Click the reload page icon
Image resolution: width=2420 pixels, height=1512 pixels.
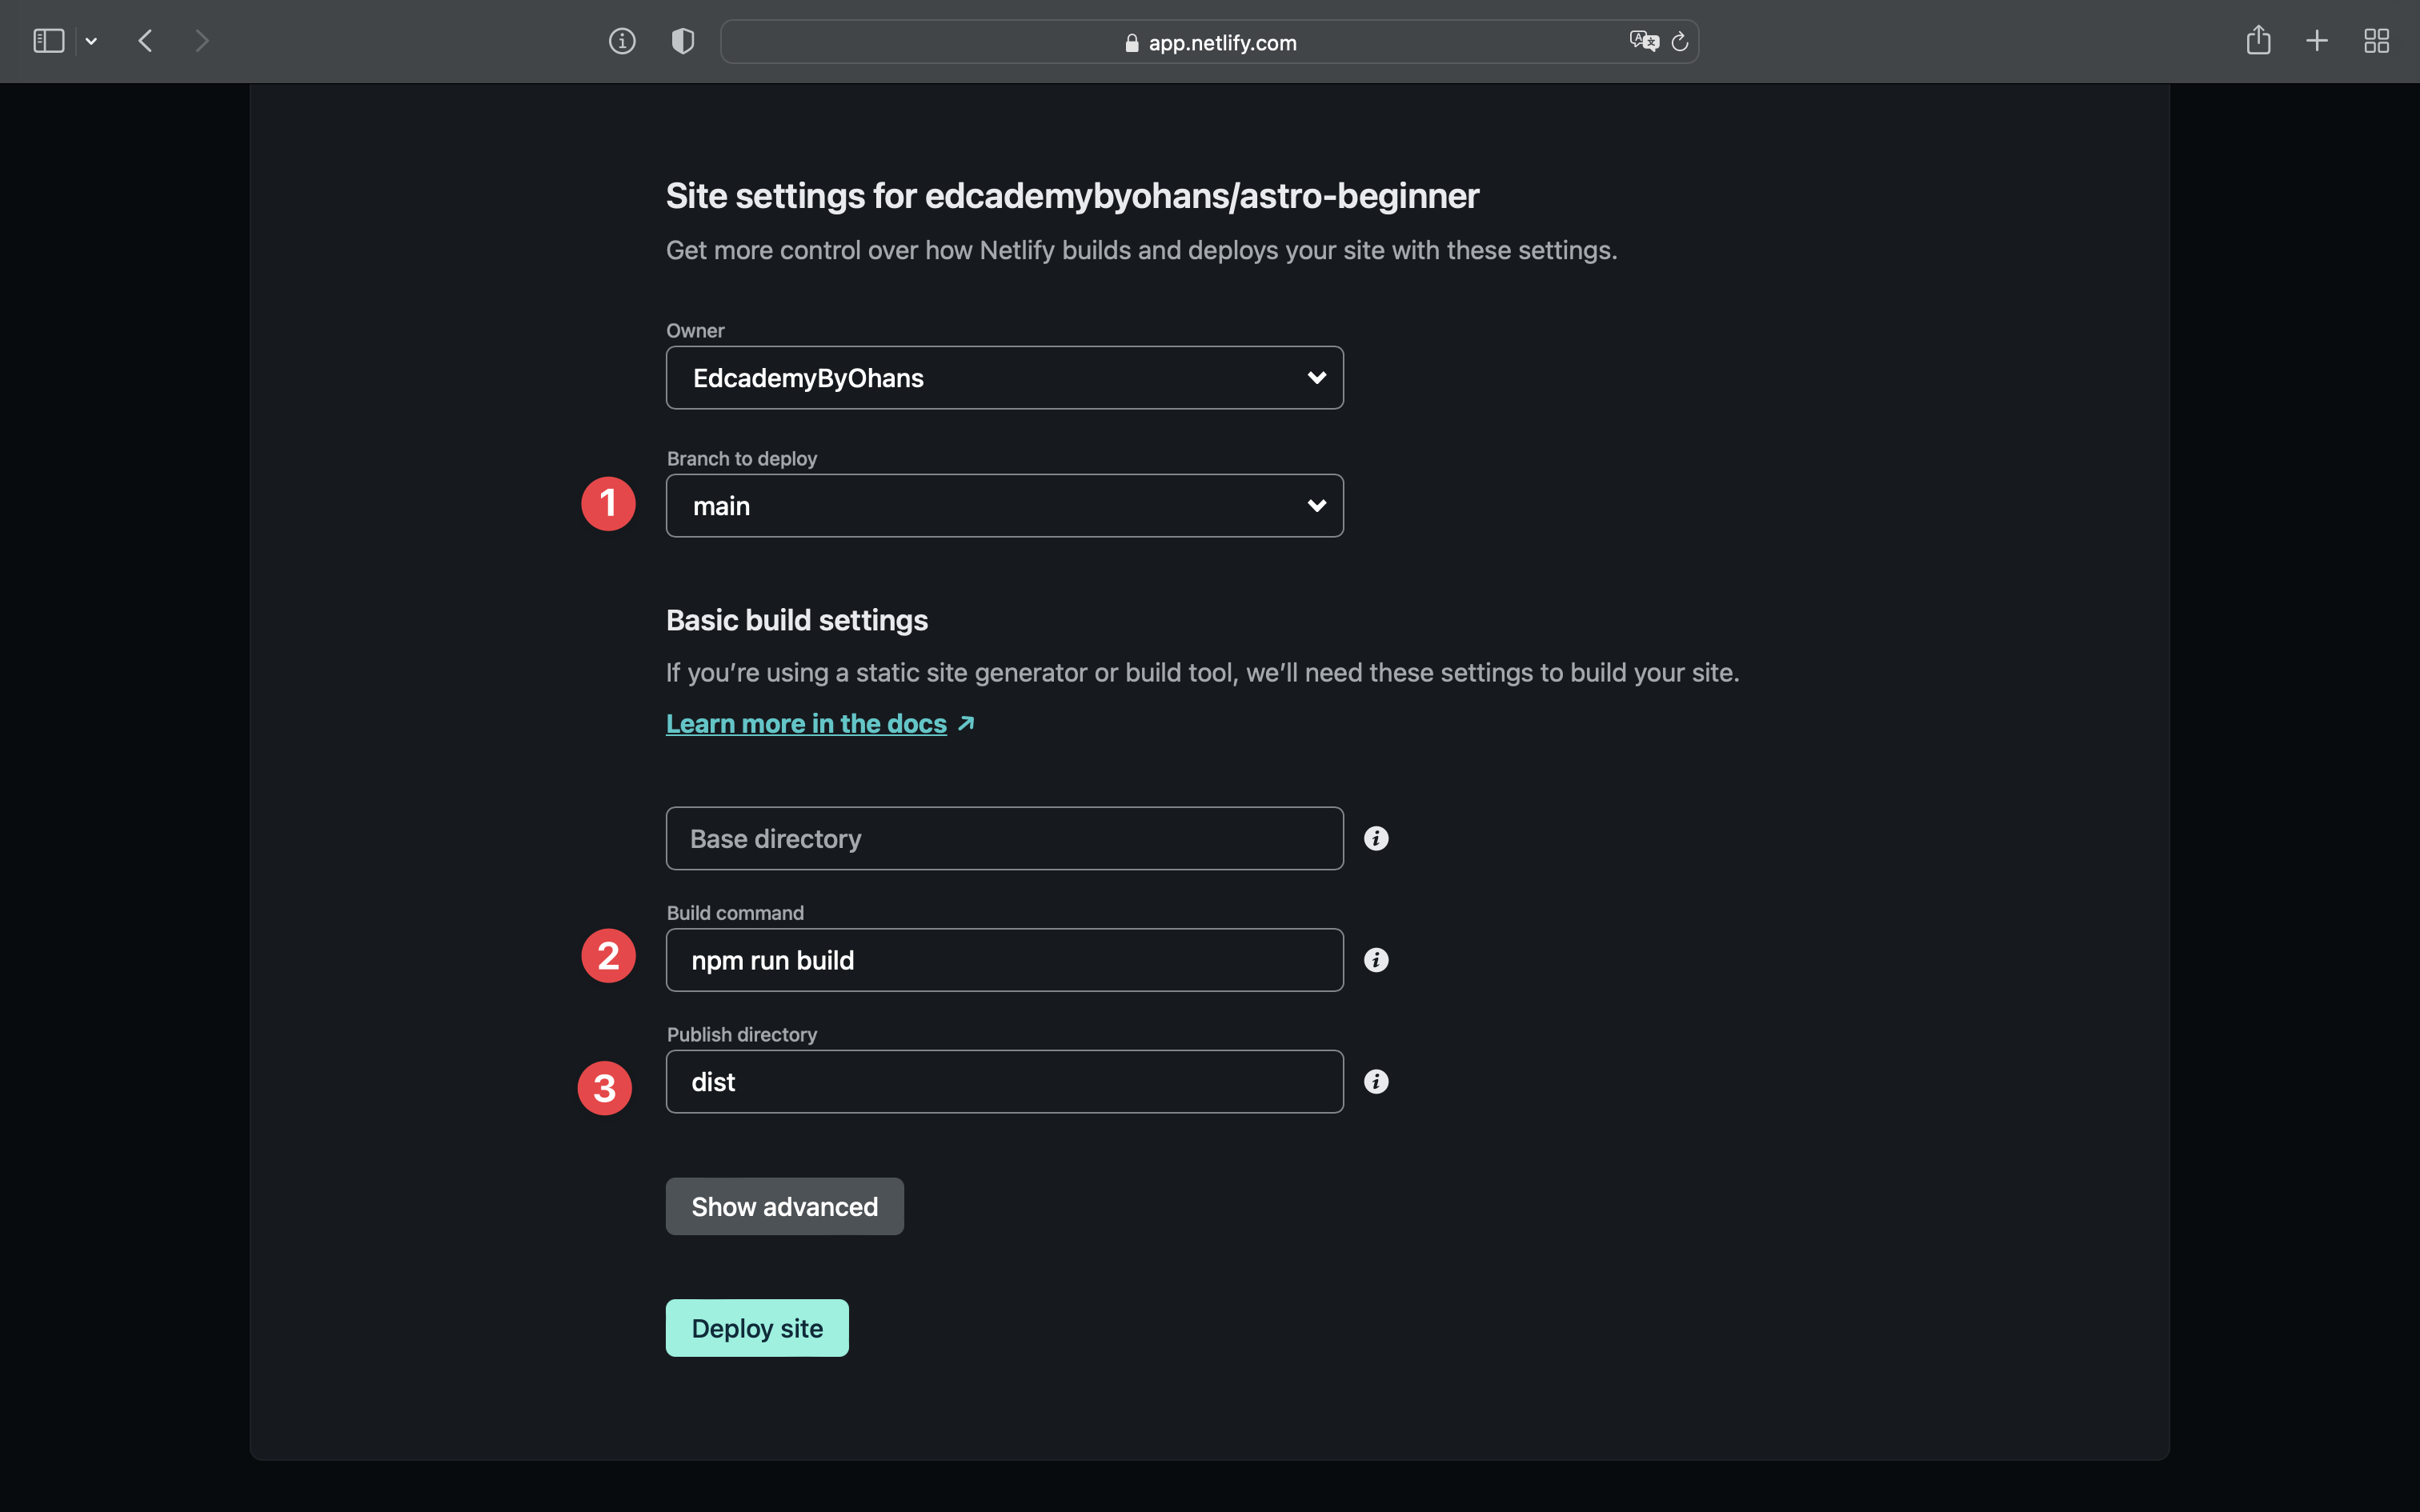pos(1678,41)
